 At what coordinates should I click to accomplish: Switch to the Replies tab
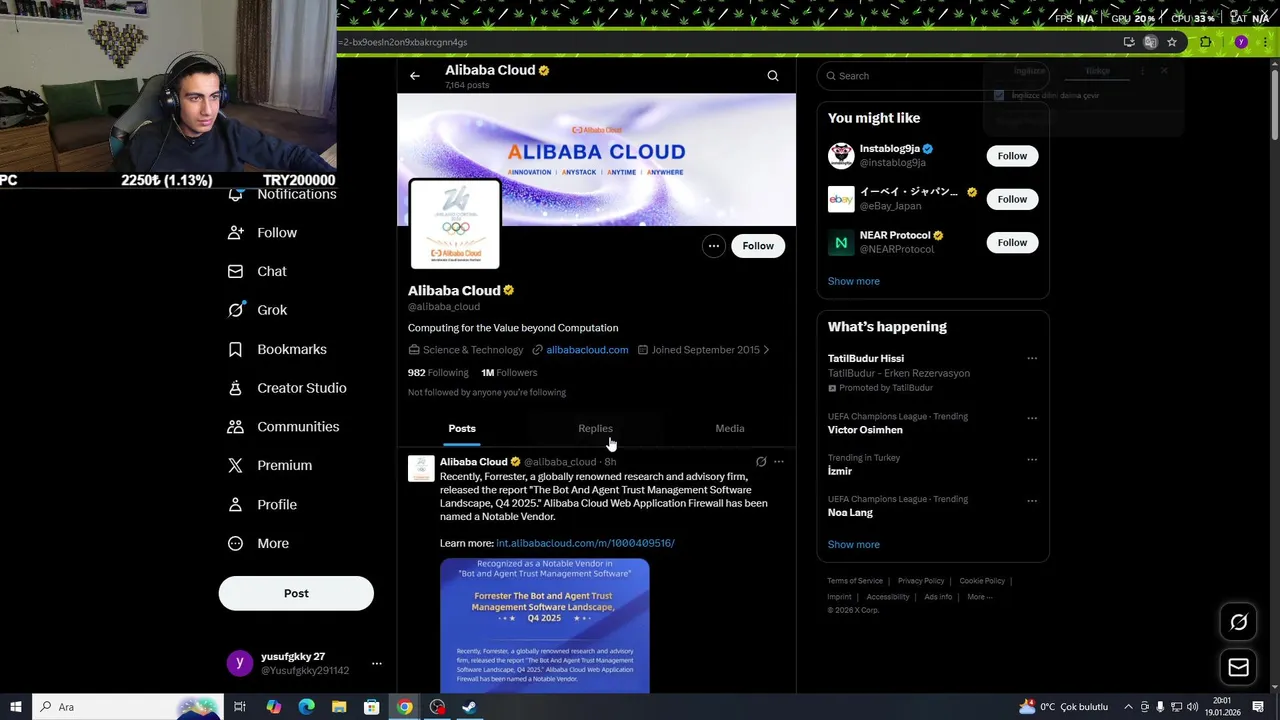point(595,428)
